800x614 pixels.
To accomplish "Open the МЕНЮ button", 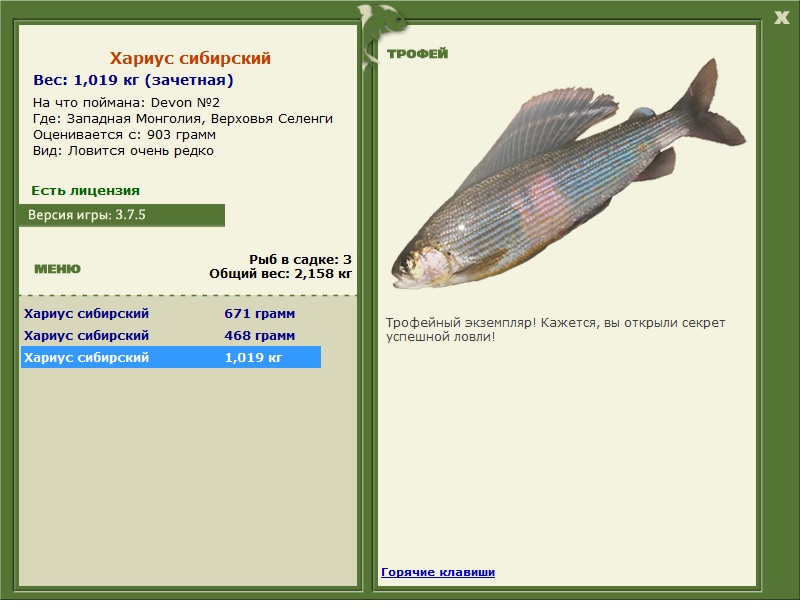I will click(x=57, y=269).
